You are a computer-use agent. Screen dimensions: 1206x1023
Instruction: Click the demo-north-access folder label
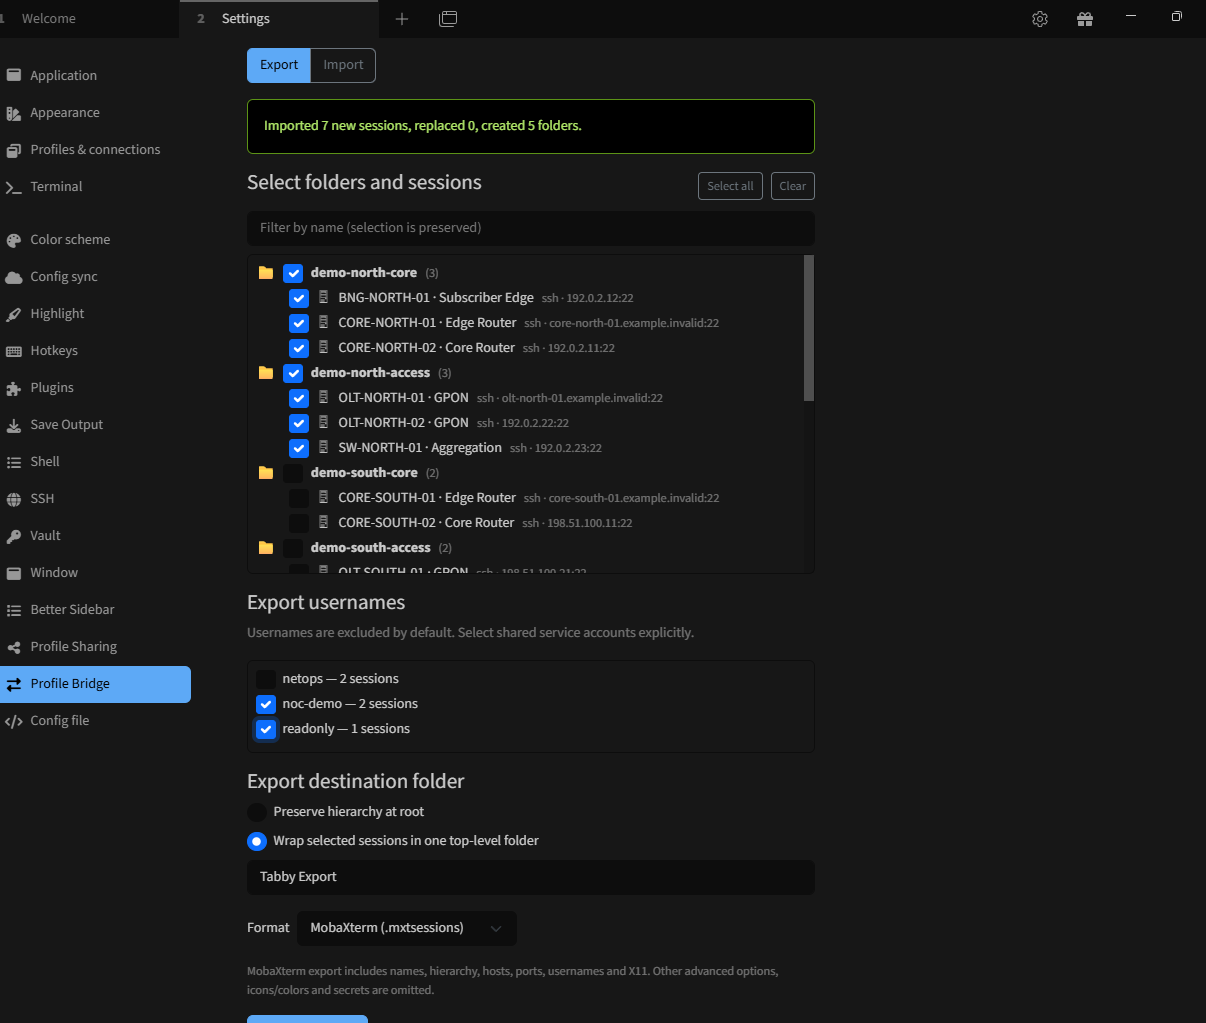(370, 373)
